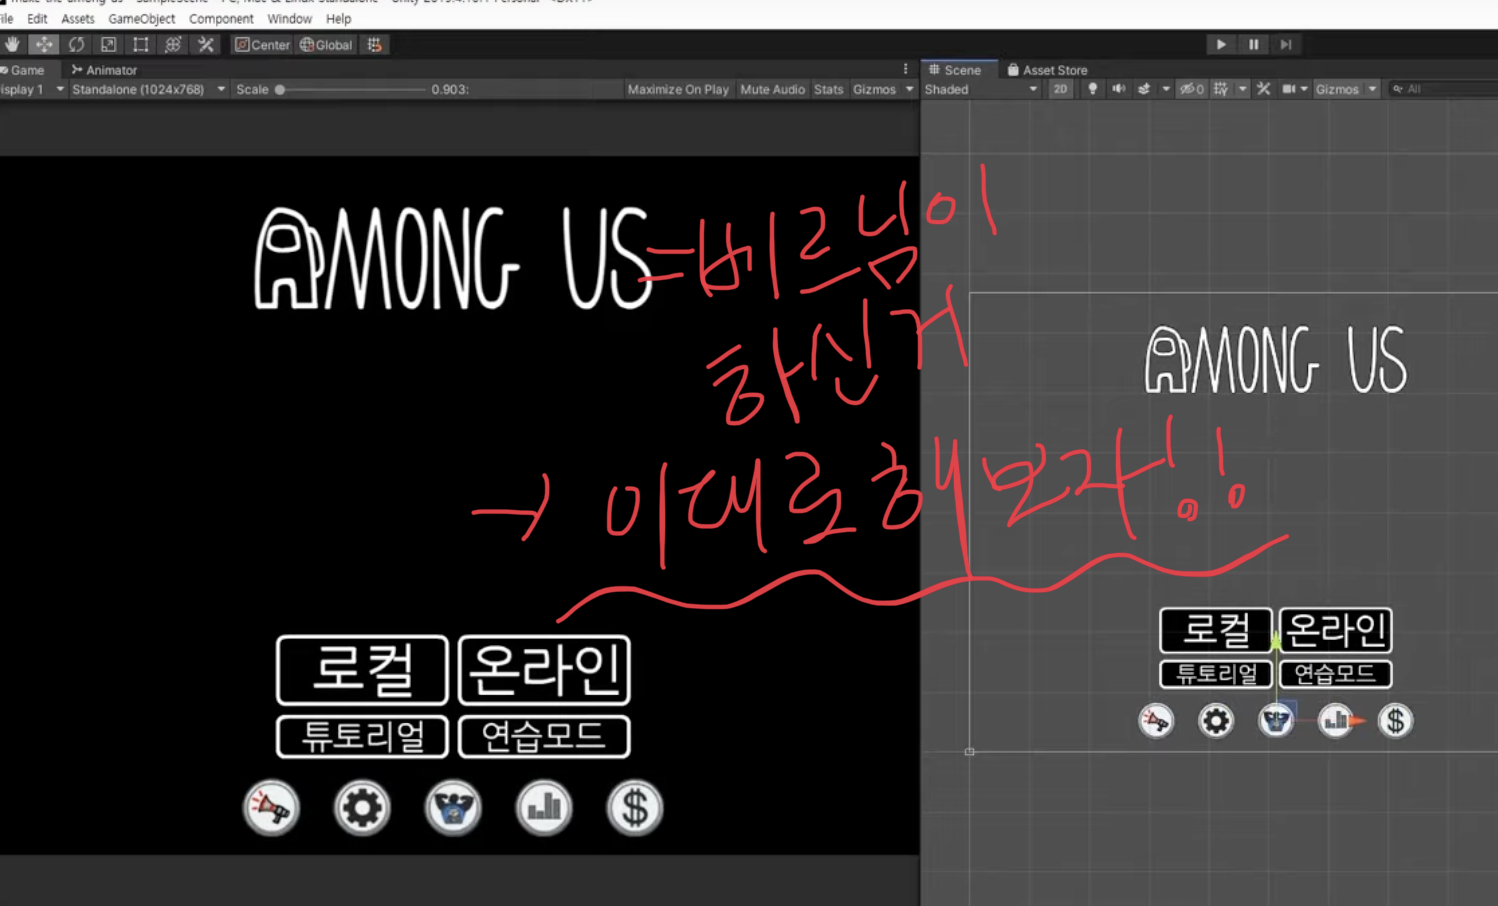Viewport: 1498px width, 906px height.
Task: Click the settings gear icon in Game view
Action: click(362, 807)
